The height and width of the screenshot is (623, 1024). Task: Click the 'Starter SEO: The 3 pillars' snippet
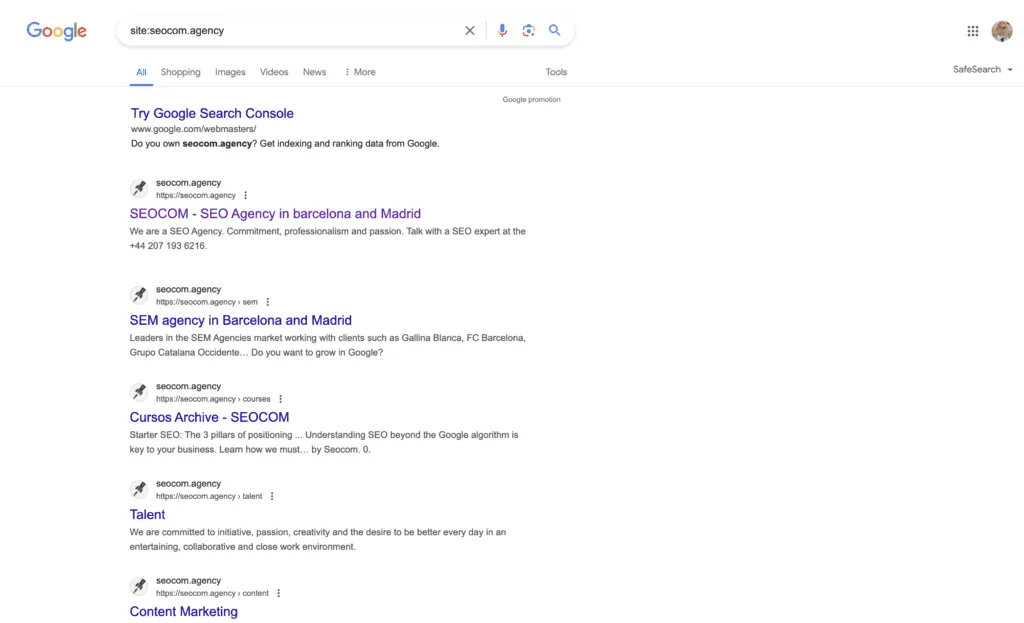pos(324,442)
